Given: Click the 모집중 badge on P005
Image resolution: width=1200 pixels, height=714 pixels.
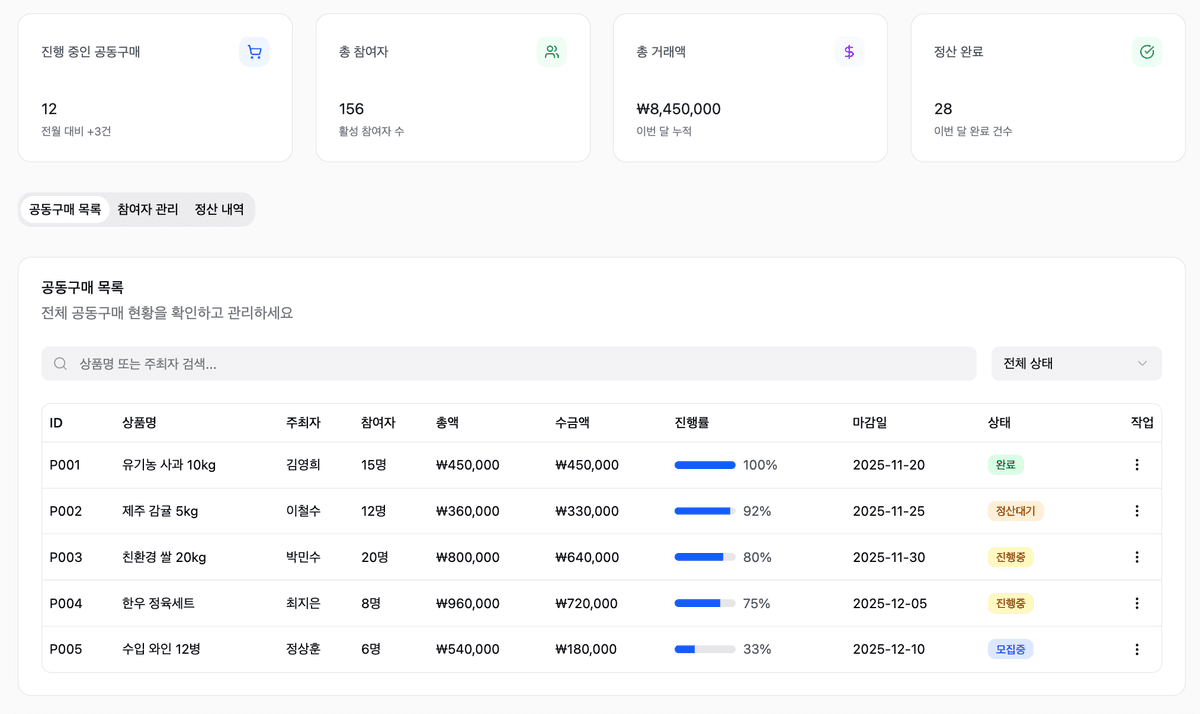Looking at the screenshot, I should 1010,649.
